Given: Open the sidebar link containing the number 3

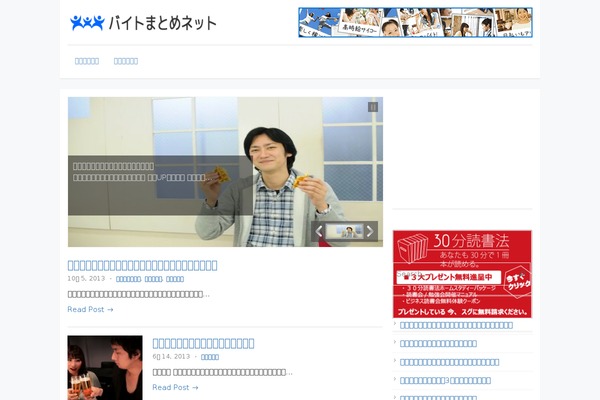Looking at the screenshot, I should click(445, 380).
